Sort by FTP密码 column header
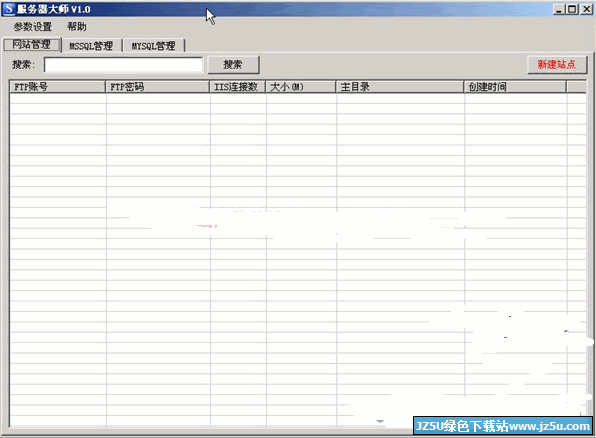The image size is (596, 438). (157, 87)
